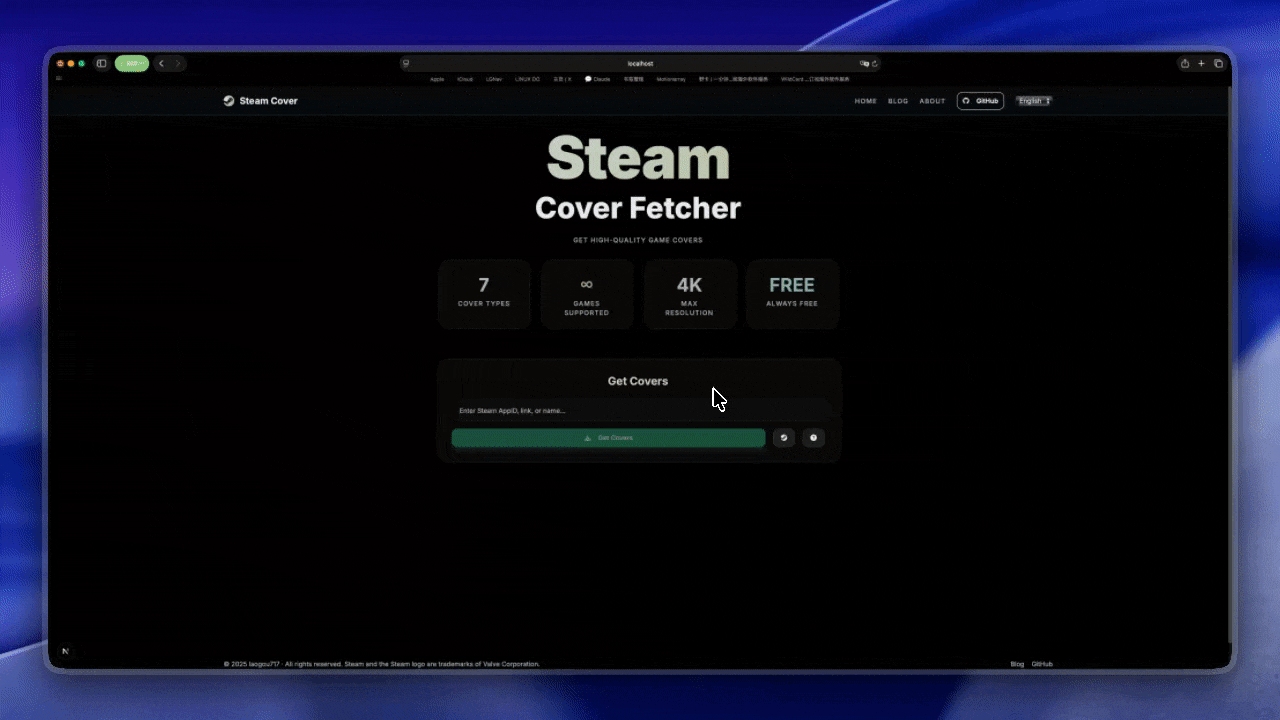Click the FREE Always Free card
Image resolution: width=1280 pixels, height=720 pixels.
point(792,294)
